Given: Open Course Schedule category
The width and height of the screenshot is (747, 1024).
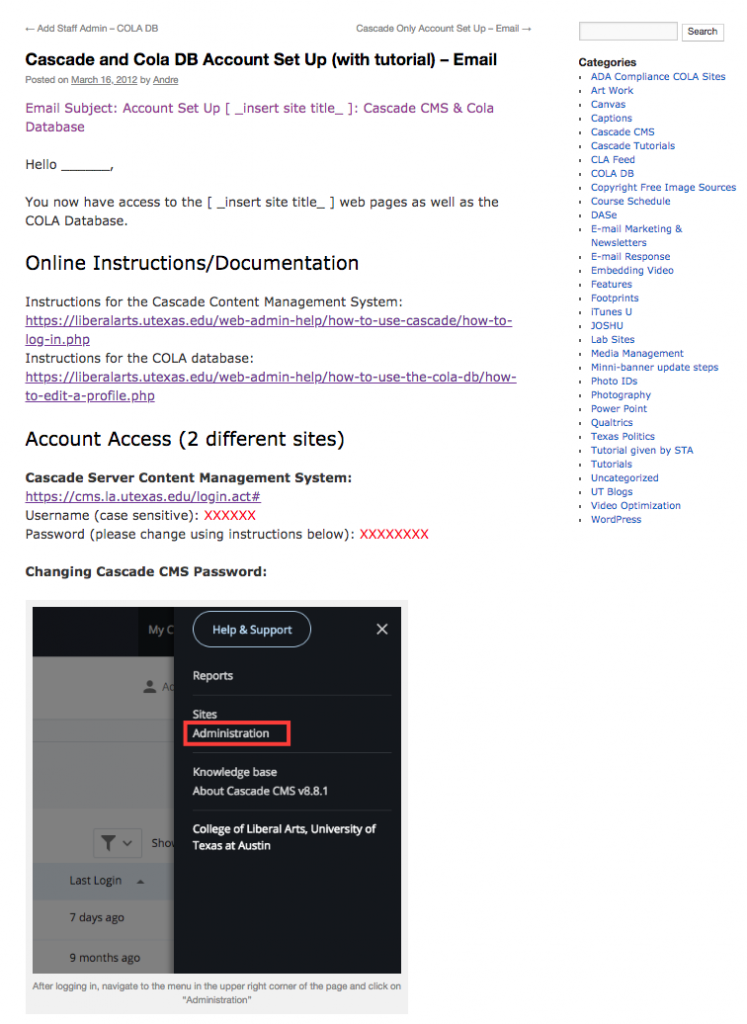Looking at the screenshot, I should [x=630, y=201].
